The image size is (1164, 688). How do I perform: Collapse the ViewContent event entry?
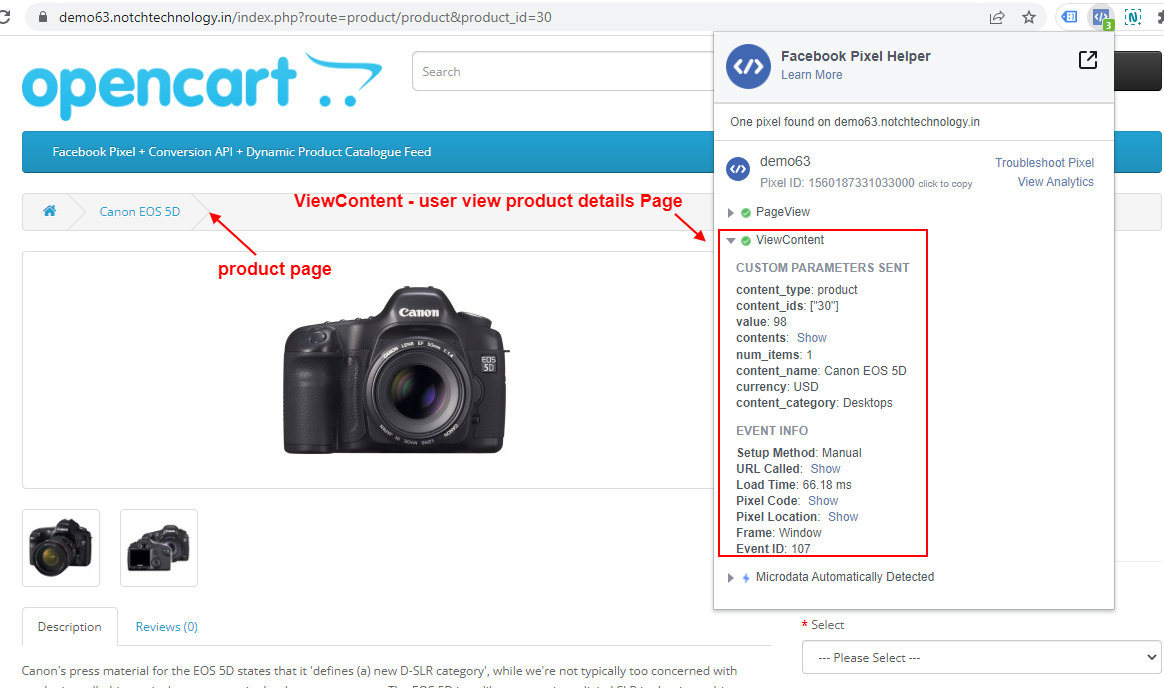tap(730, 240)
